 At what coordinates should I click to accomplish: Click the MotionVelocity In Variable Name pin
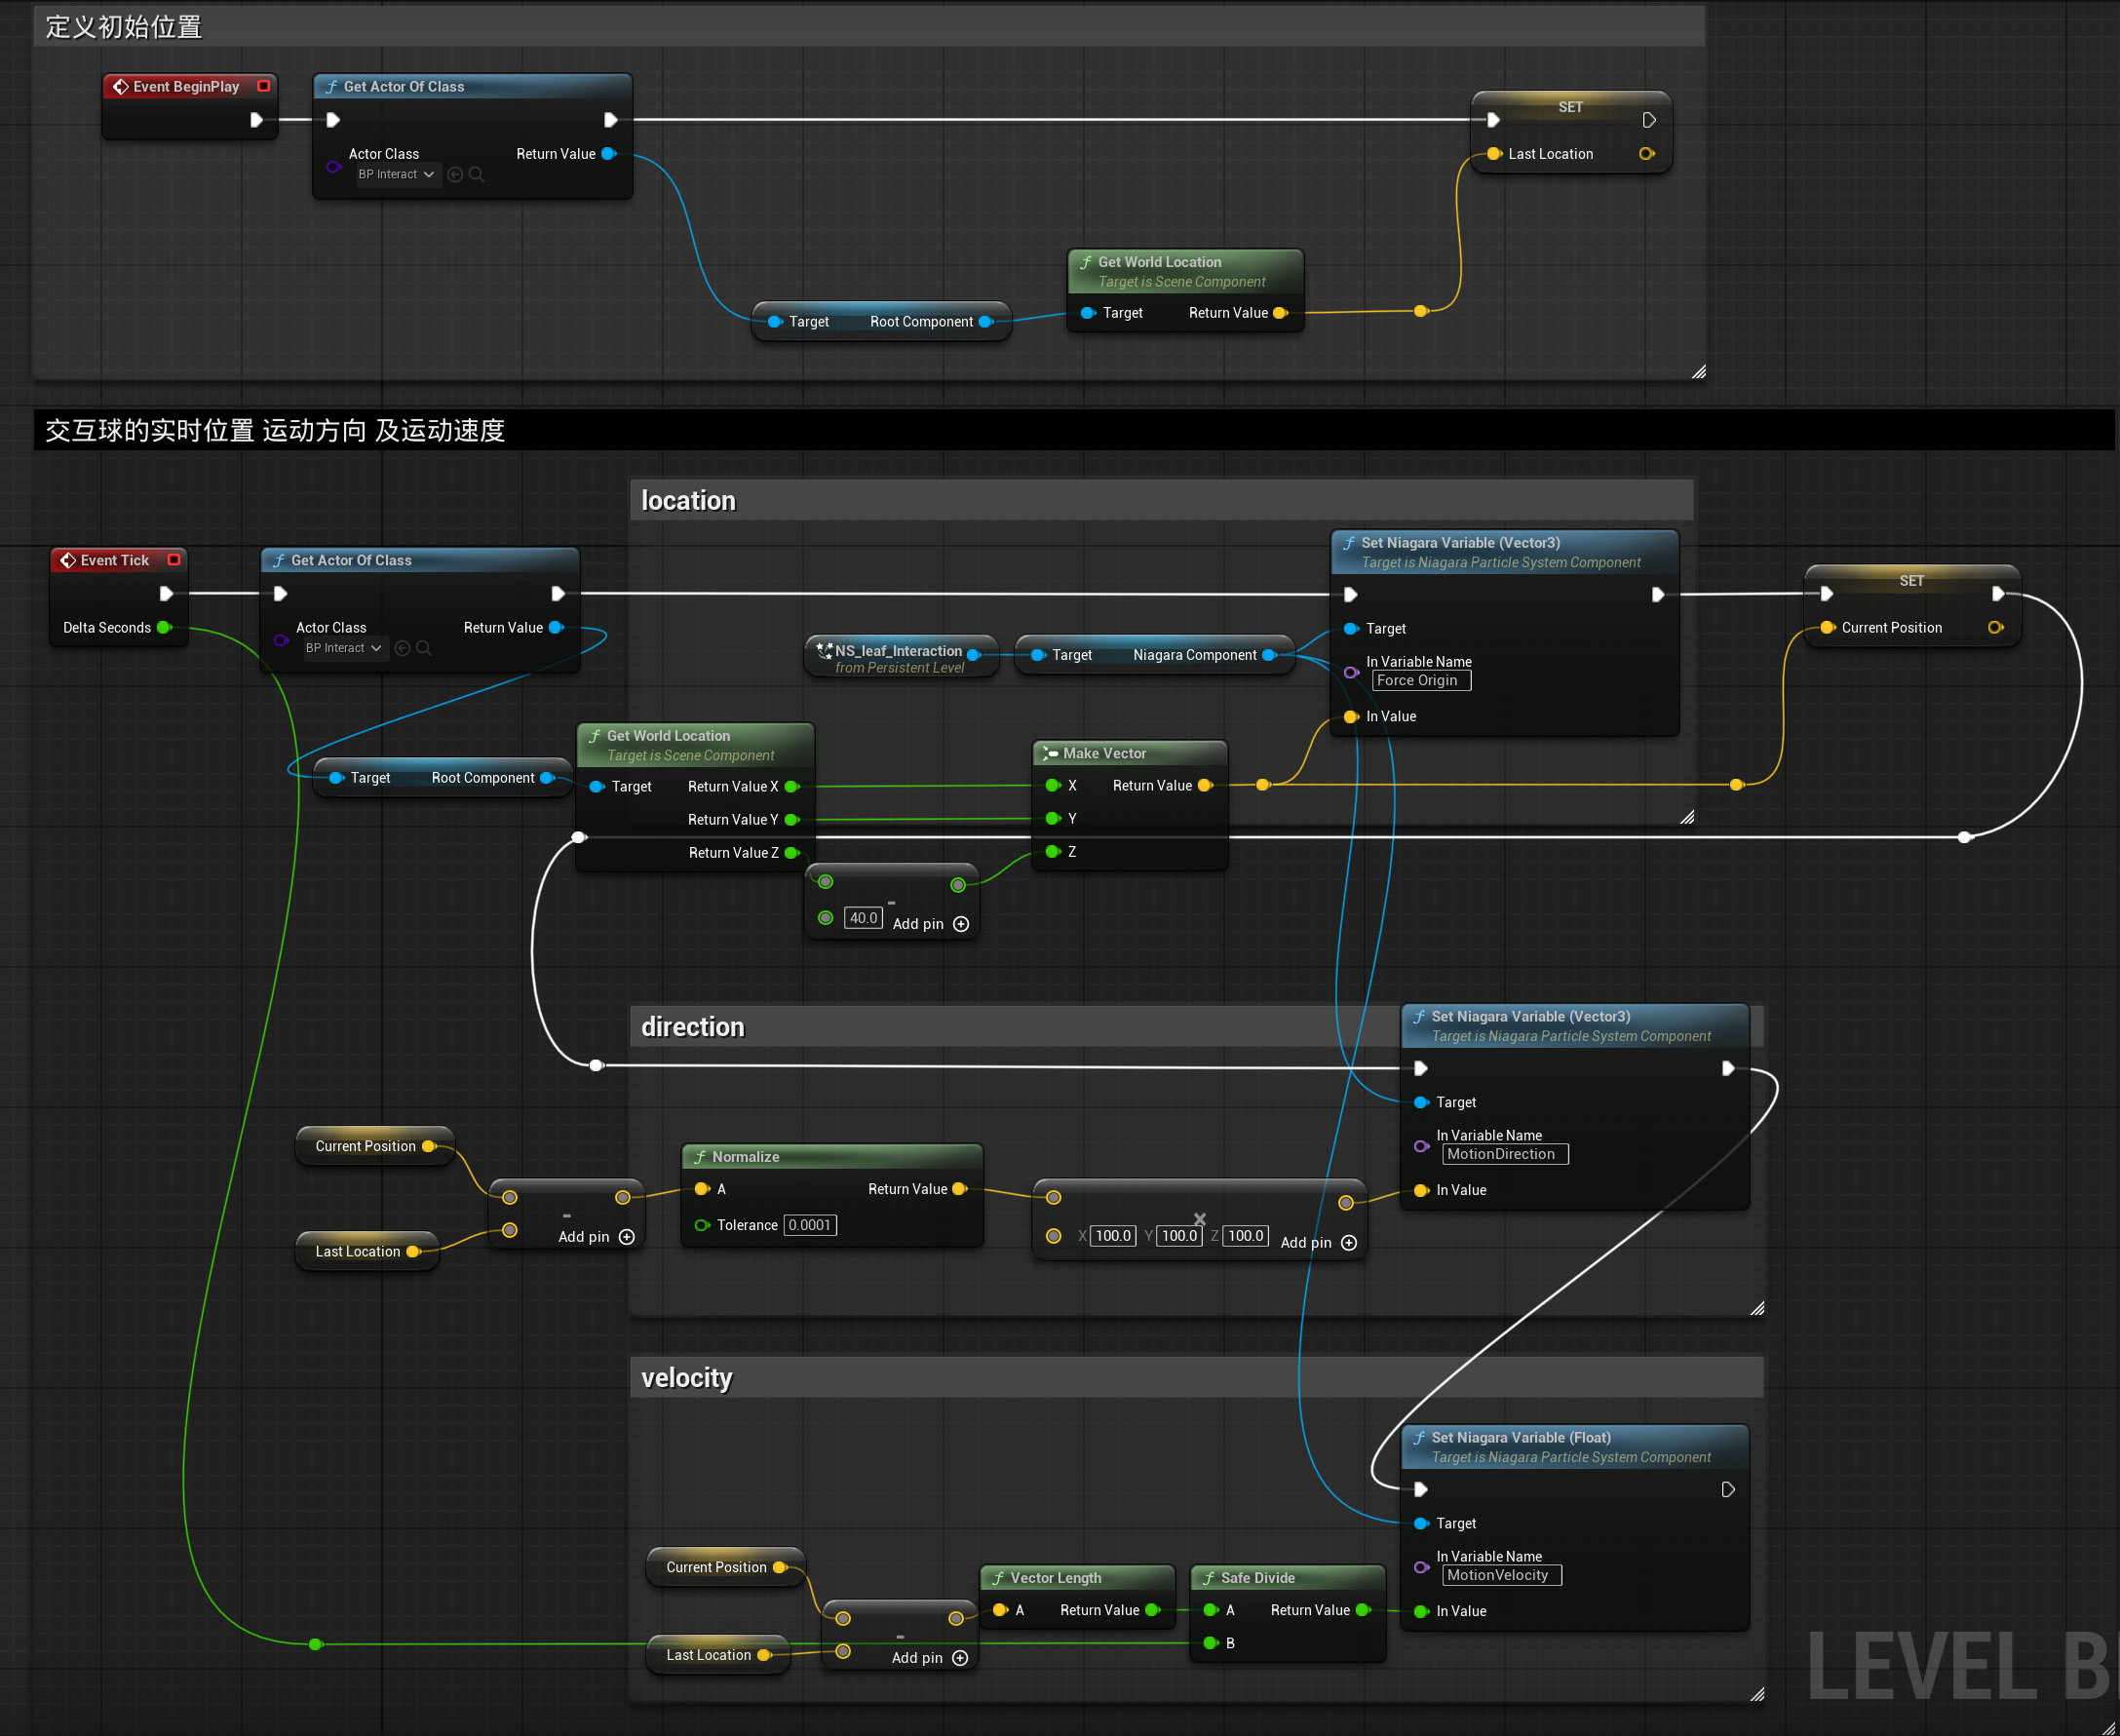click(x=1421, y=1567)
